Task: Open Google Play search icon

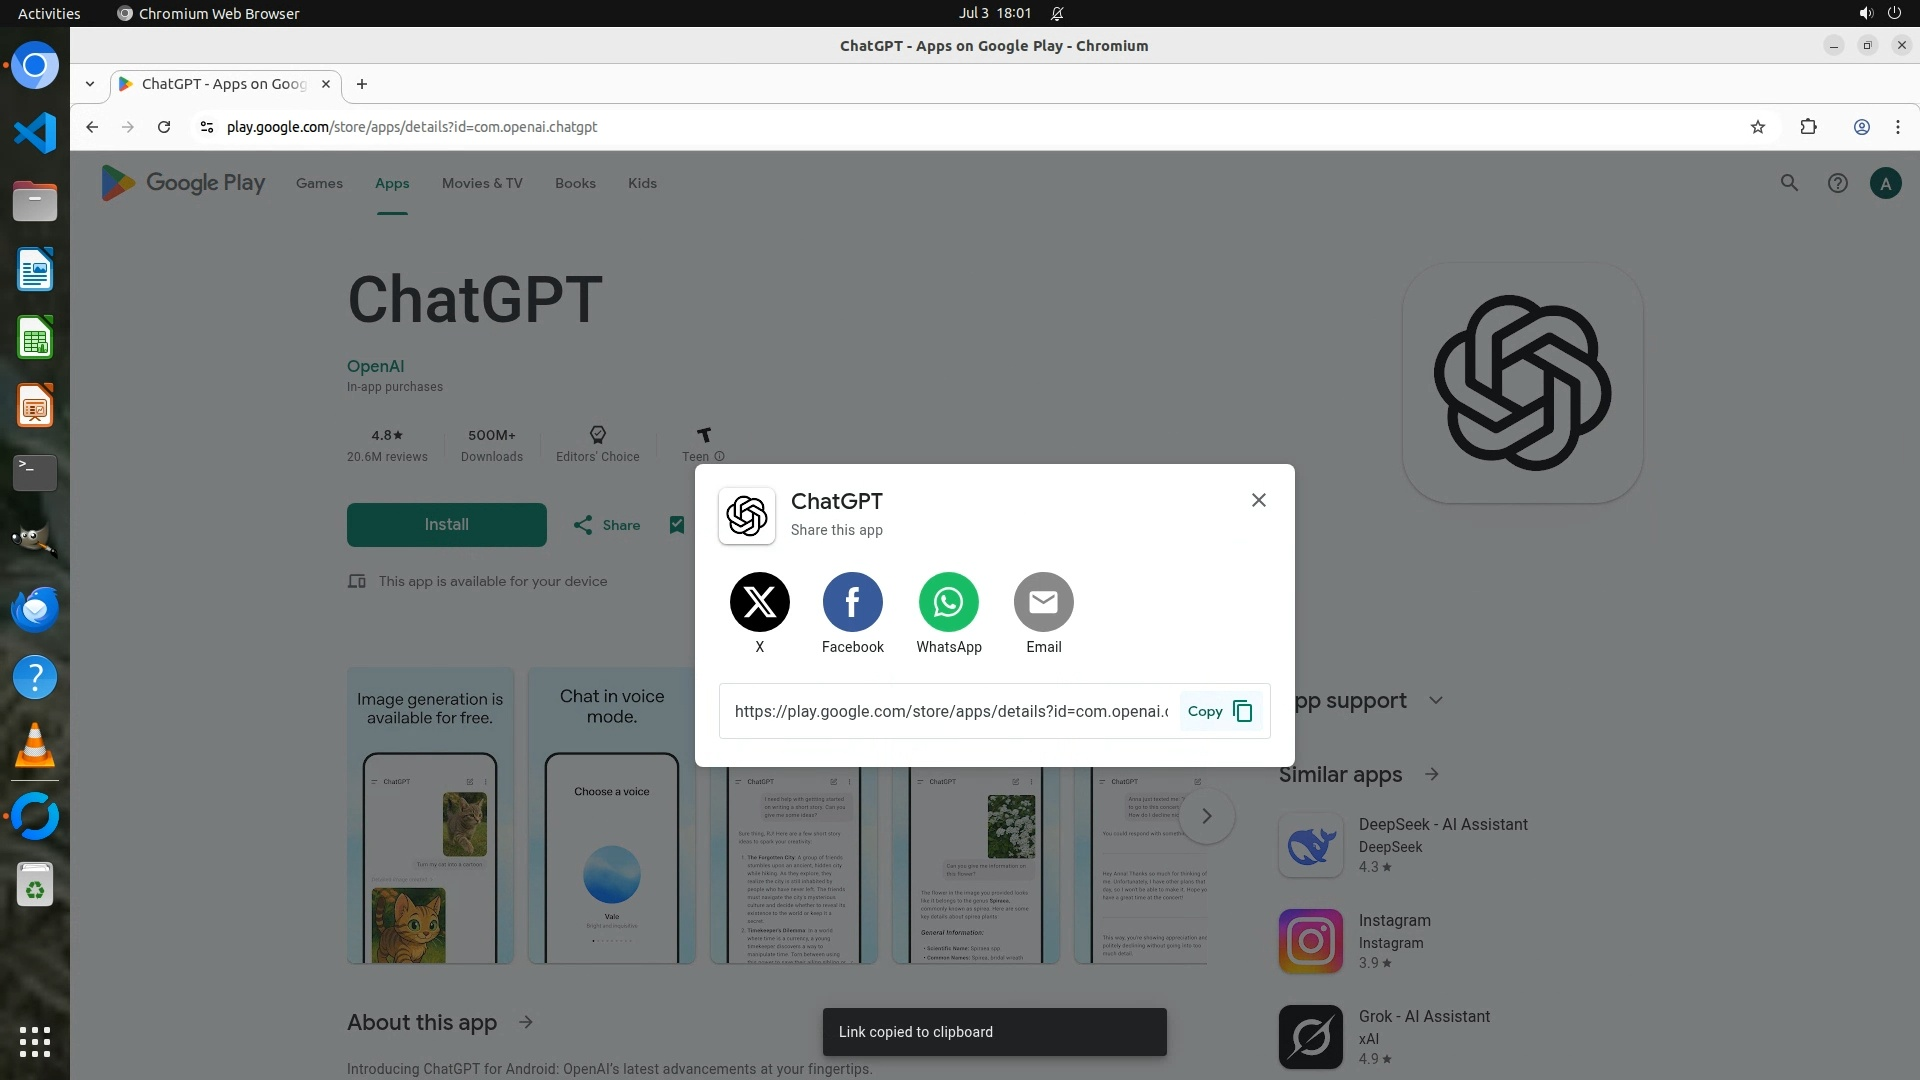Action: [1789, 183]
